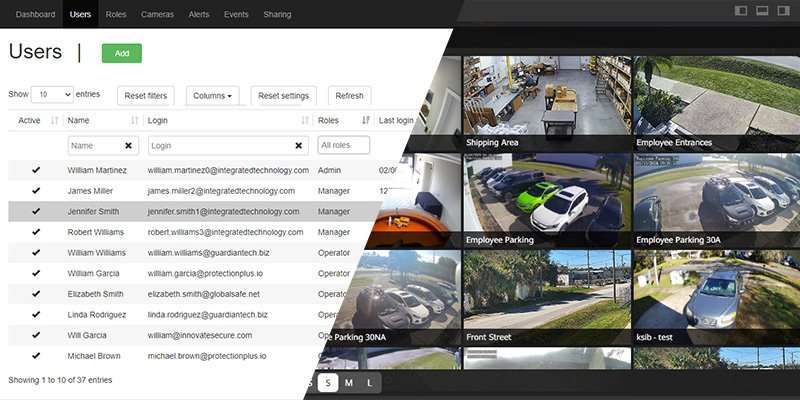This screenshot has height=400, width=800.
Task: Open the Front Street camera feed
Action: [x=547, y=297]
